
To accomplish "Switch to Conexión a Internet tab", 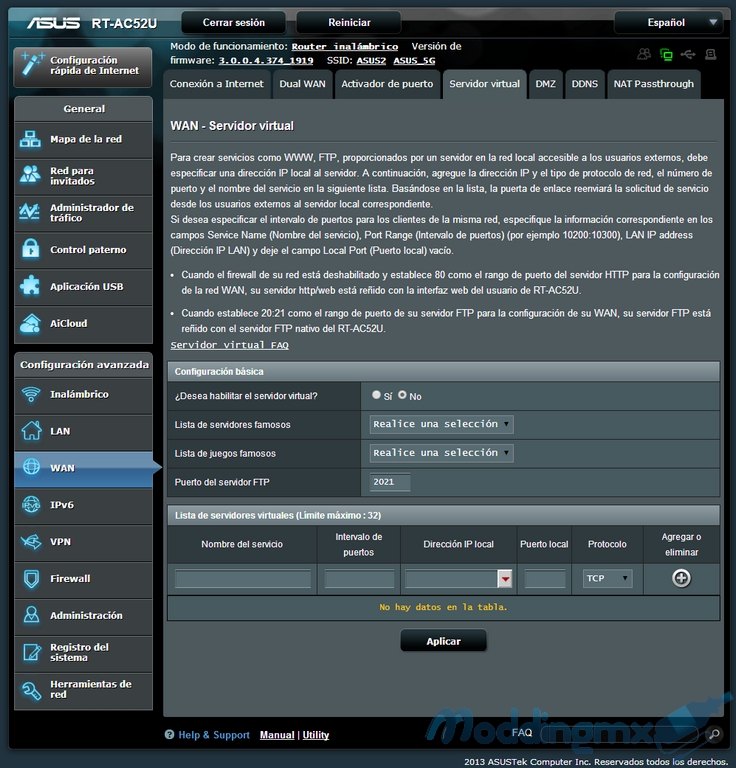I will 216,84.
